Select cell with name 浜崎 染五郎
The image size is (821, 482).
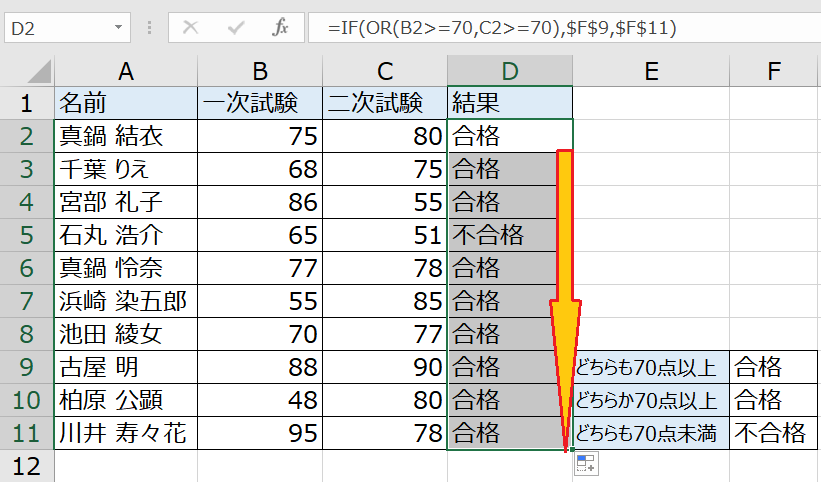126,301
